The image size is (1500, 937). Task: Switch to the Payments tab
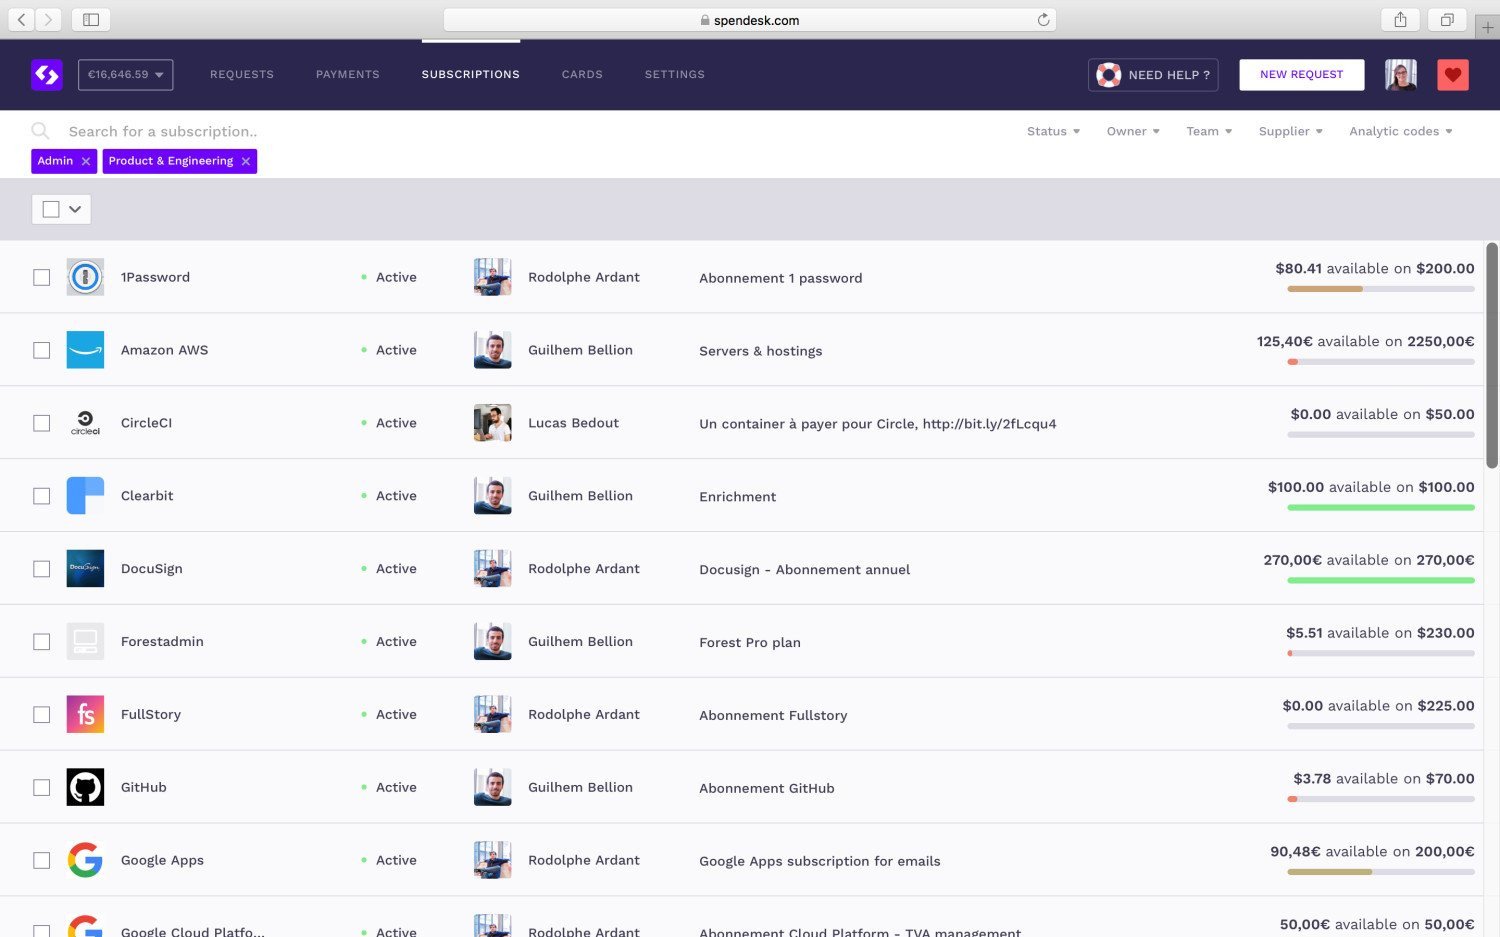tap(347, 75)
